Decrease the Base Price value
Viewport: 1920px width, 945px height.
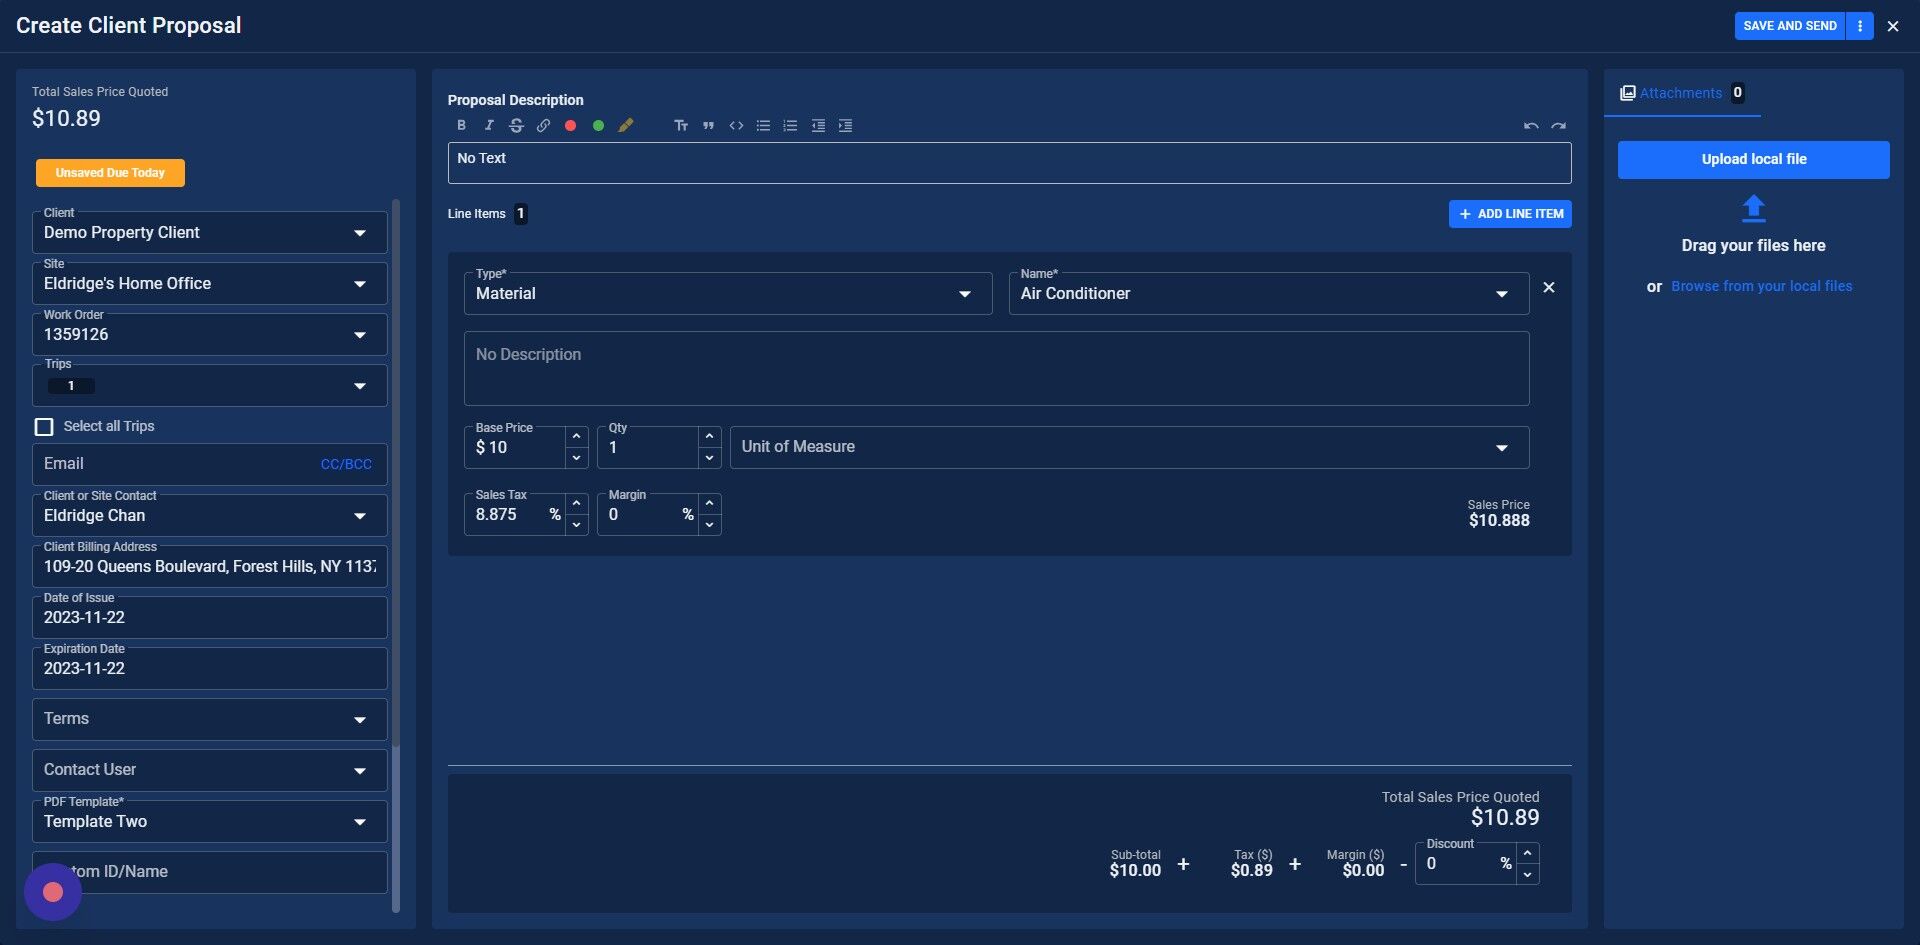tap(576, 458)
